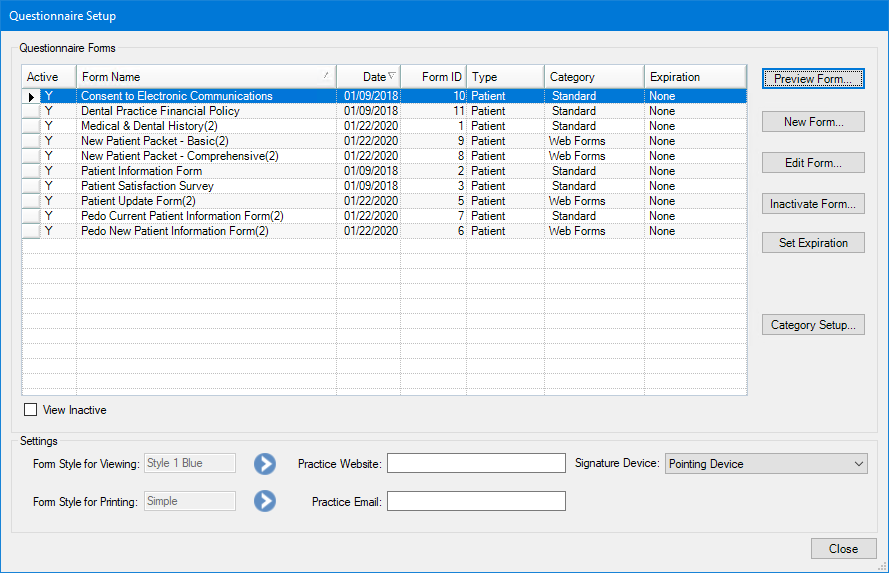Click into the Practice Website field
Viewport: 889px width, 573px height.
click(476, 463)
